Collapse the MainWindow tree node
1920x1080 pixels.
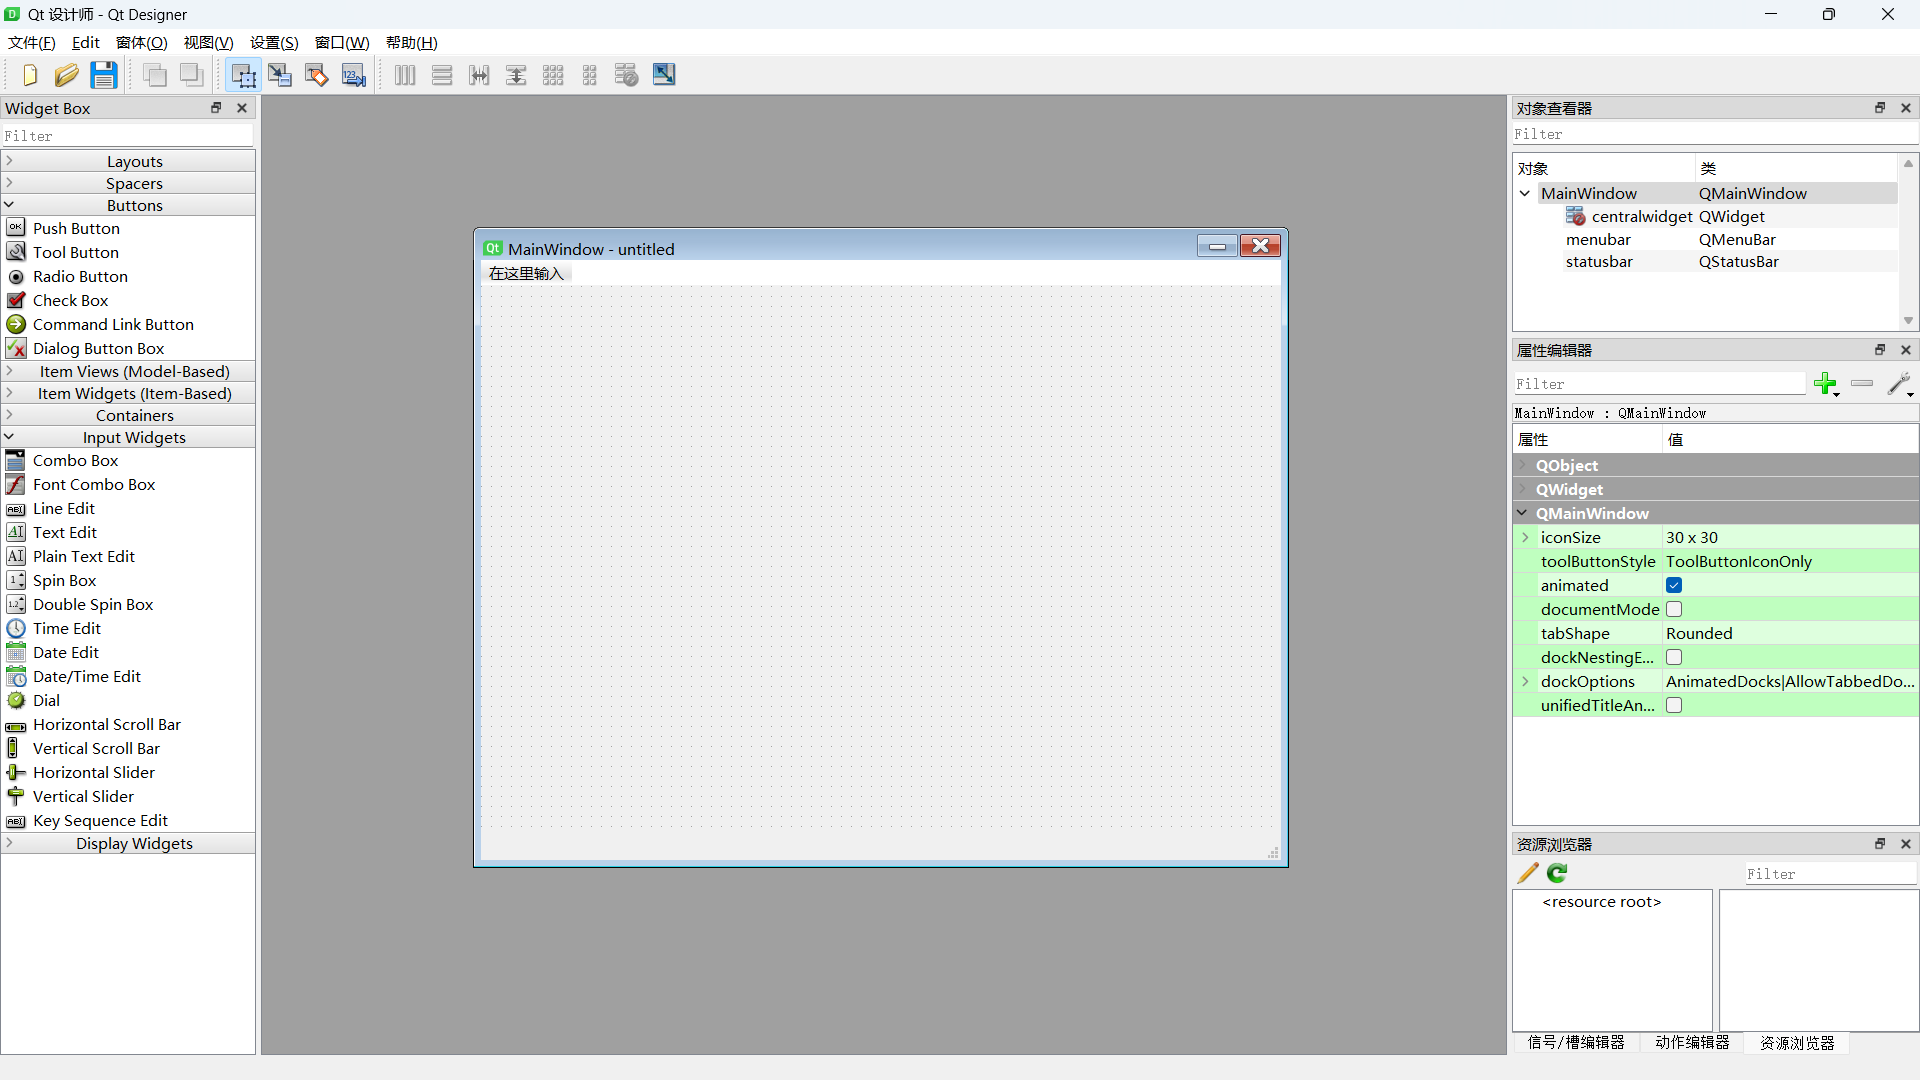click(x=1525, y=193)
